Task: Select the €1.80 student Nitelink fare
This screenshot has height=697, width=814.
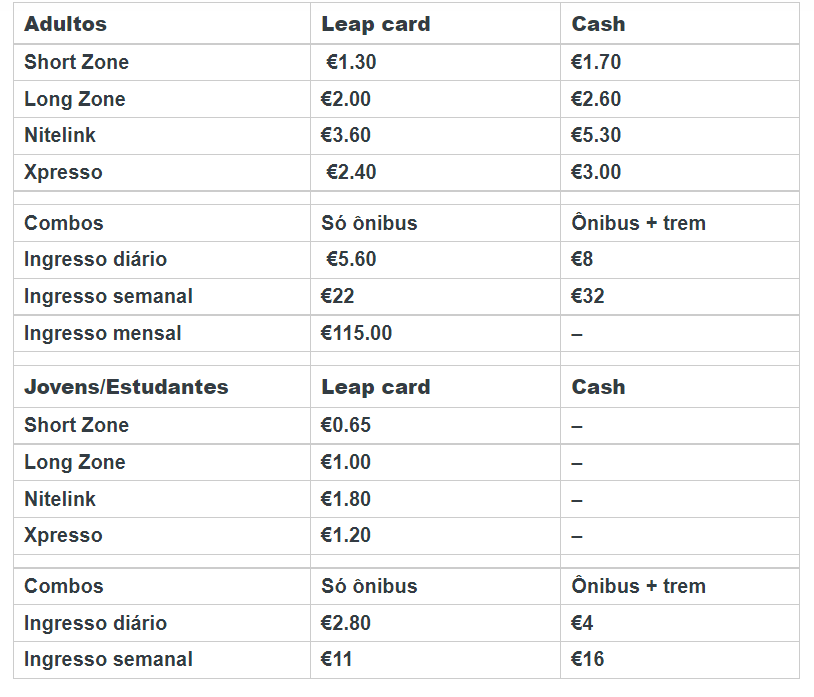Action: tap(346, 499)
